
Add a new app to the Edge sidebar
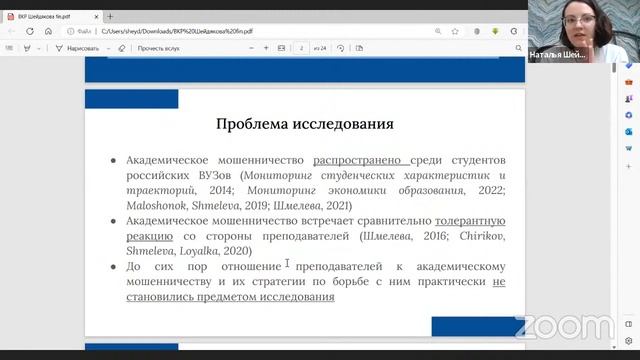[x=629, y=167]
